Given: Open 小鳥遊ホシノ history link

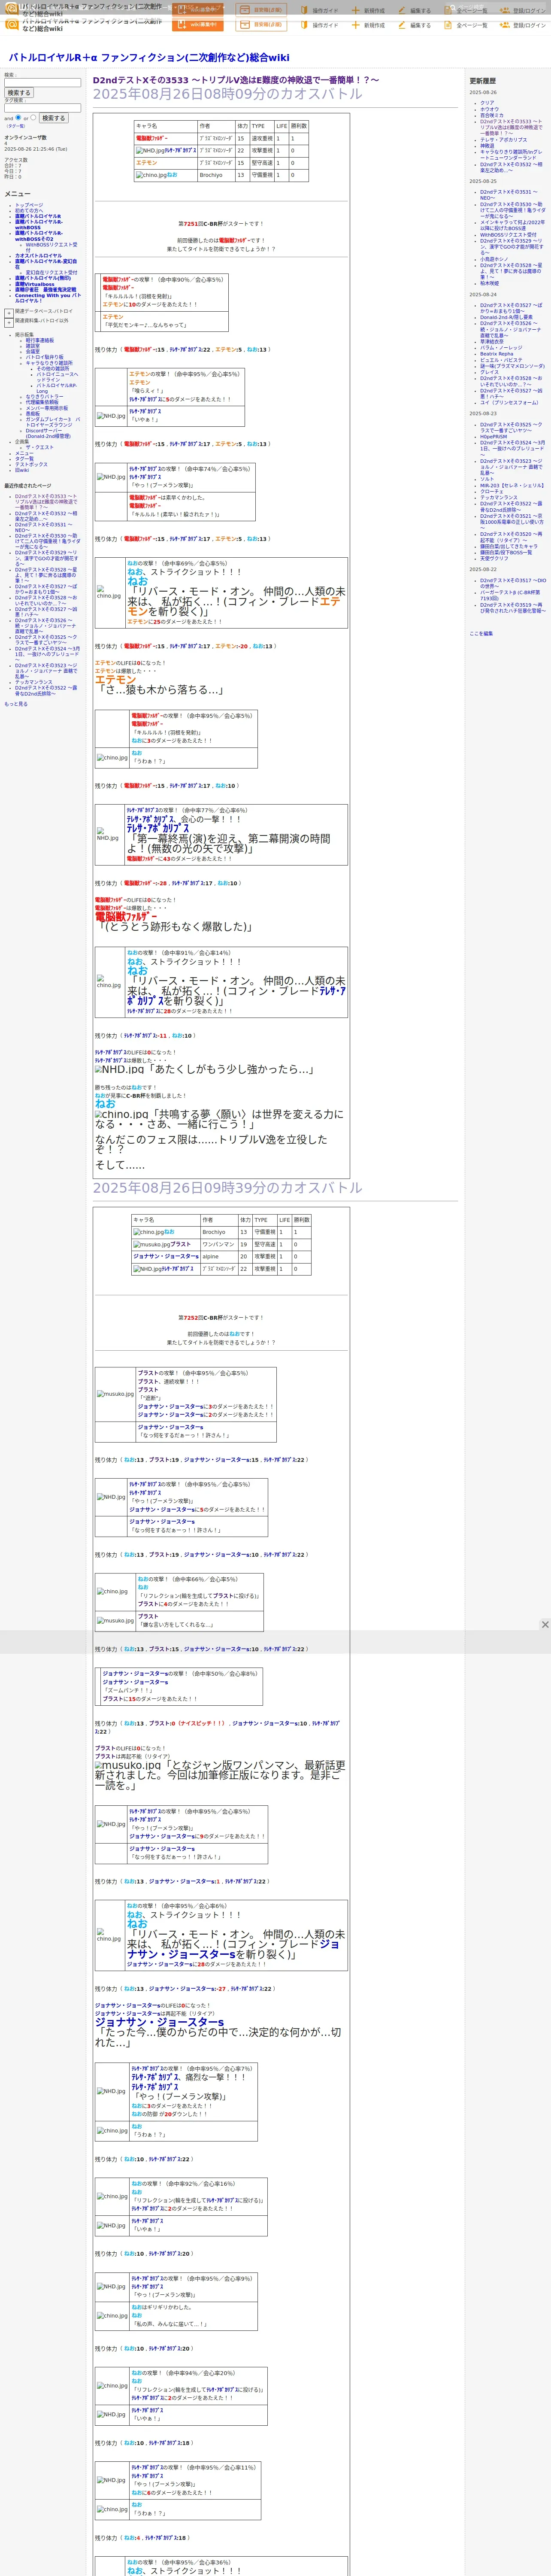Looking at the screenshot, I should click(x=494, y=259).
